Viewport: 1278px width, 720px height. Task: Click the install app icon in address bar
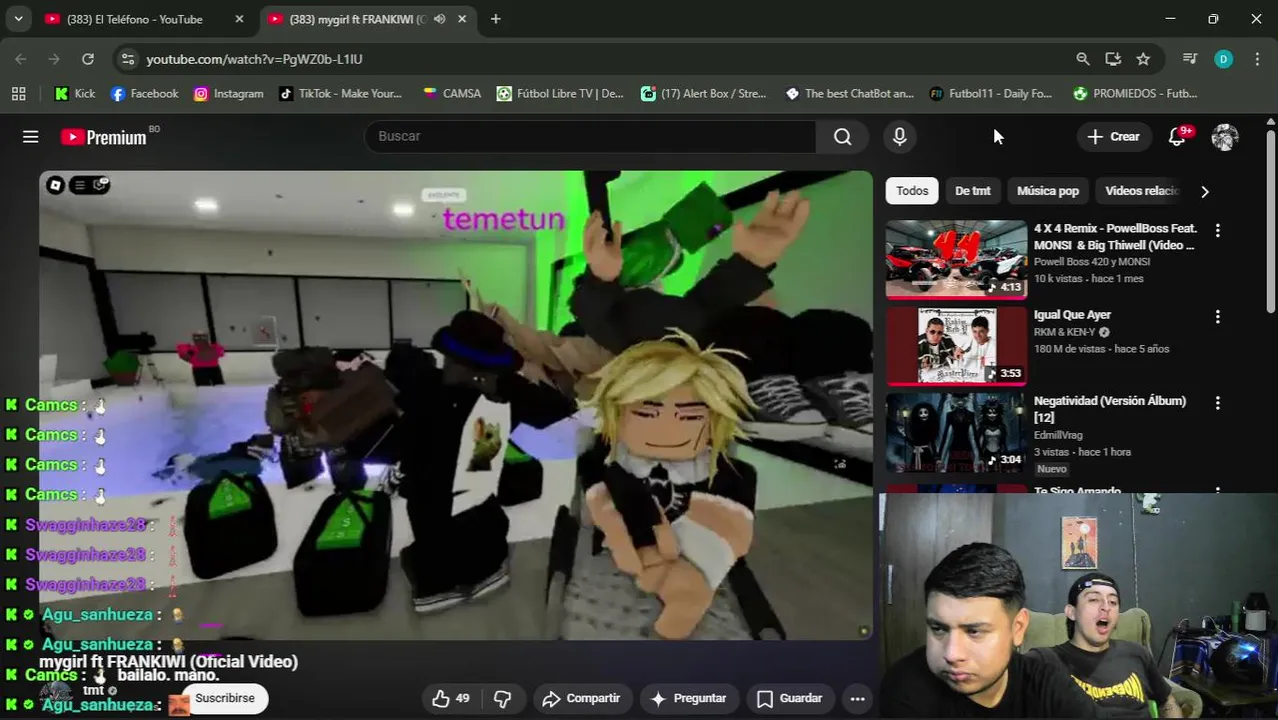pyautogui.click(x=1113, y=59)
